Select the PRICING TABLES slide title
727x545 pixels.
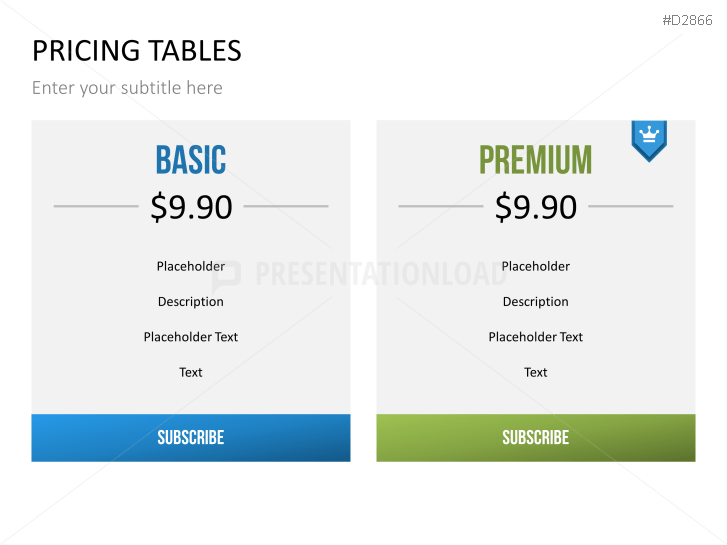136,50
